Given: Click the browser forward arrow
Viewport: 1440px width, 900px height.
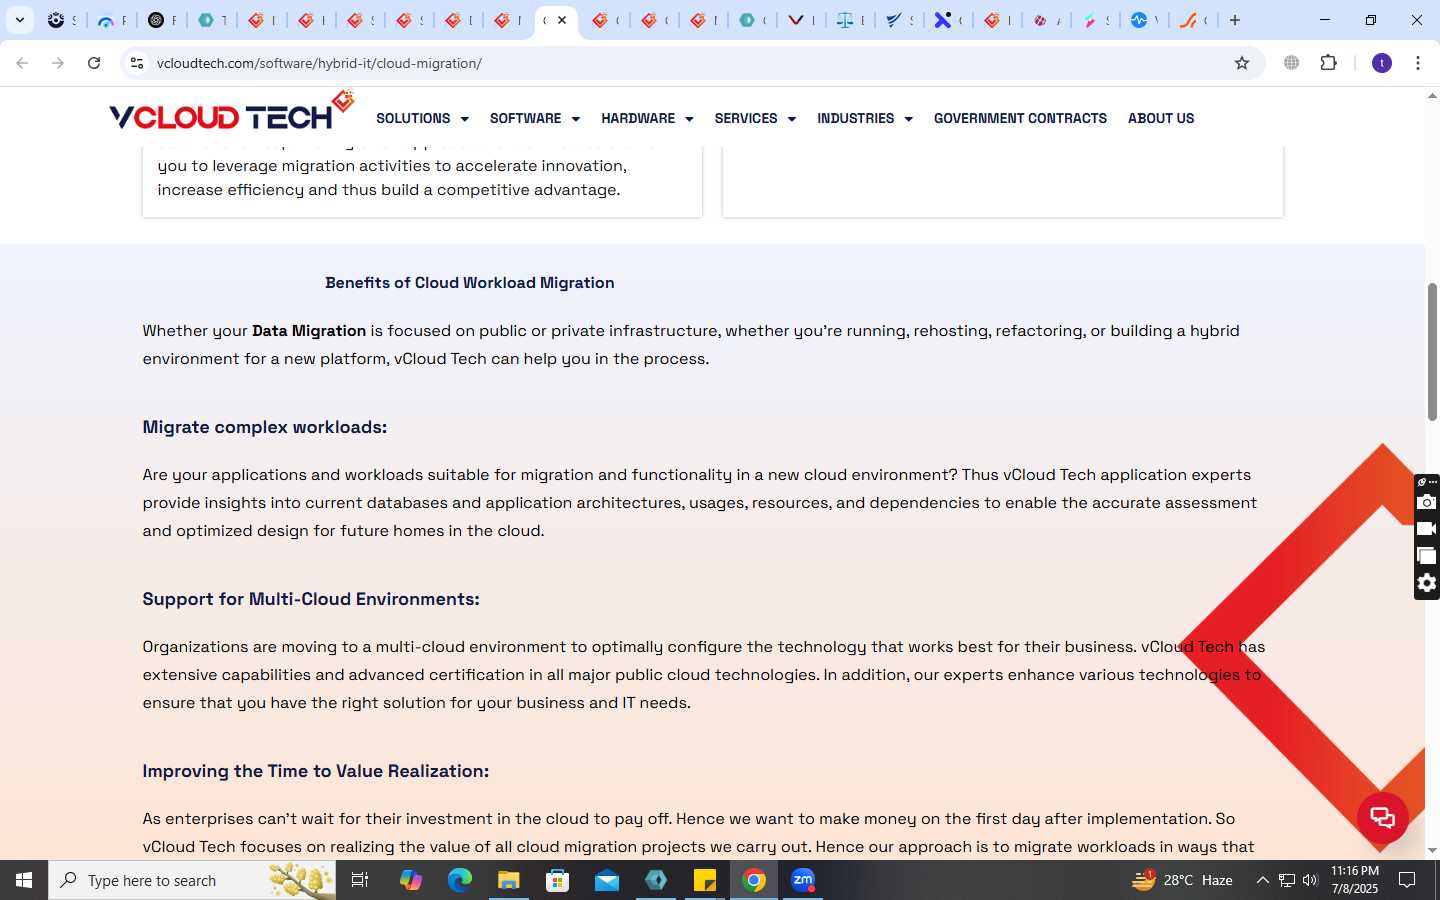Looking at the screenshot, I should tap(58, 63).
